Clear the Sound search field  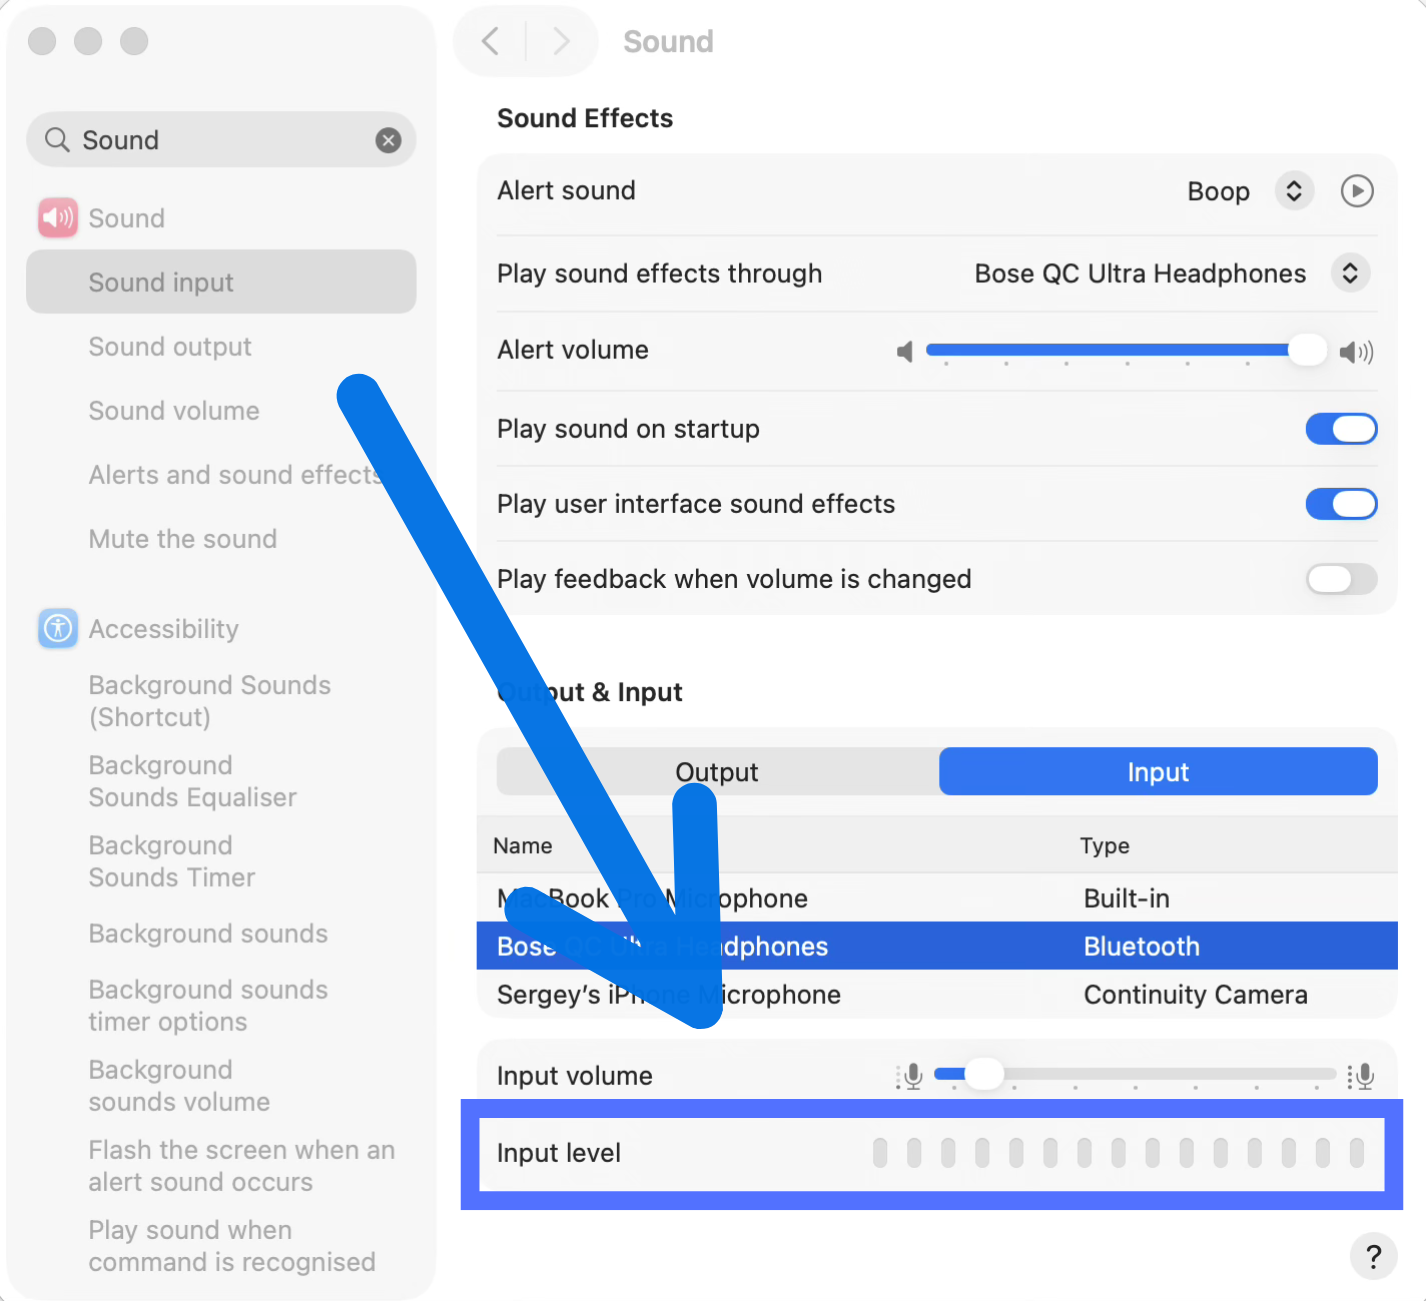pyautogui.click(x=388, y=140)
